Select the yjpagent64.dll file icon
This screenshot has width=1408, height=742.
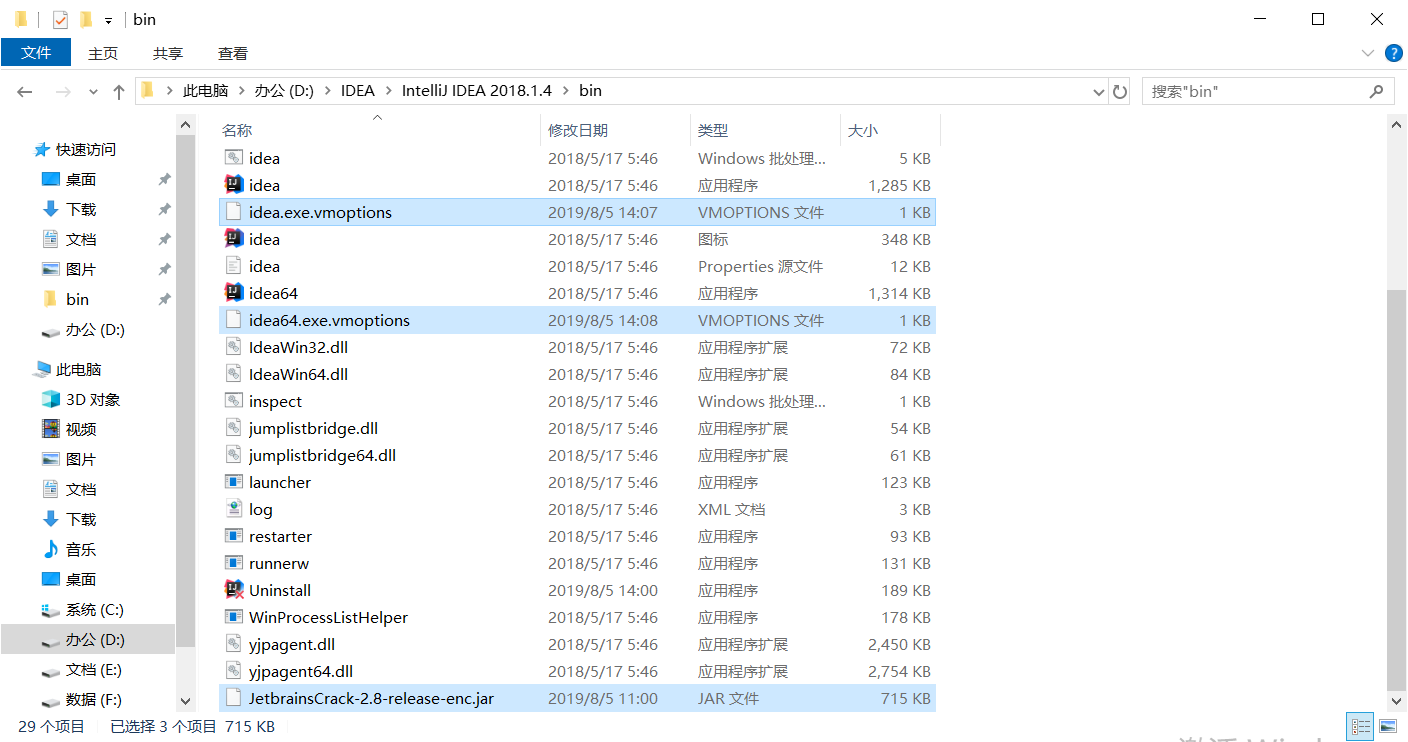pyautogui.click(x=233, y=671)
